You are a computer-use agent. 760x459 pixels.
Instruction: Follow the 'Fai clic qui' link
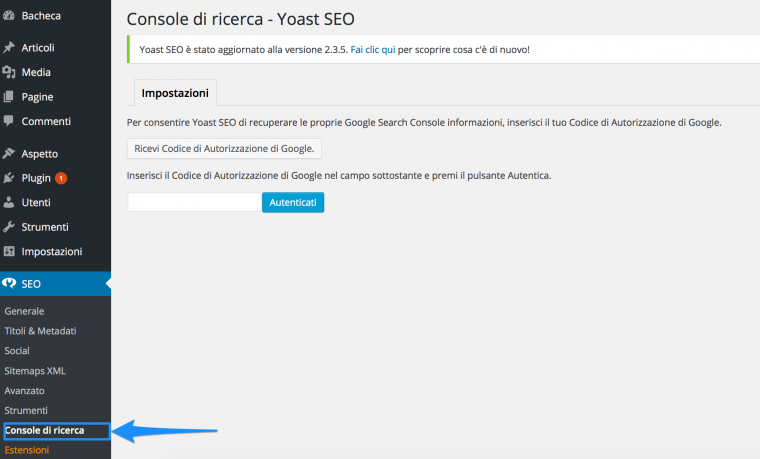pyautogui.click(x=373, y=49)
